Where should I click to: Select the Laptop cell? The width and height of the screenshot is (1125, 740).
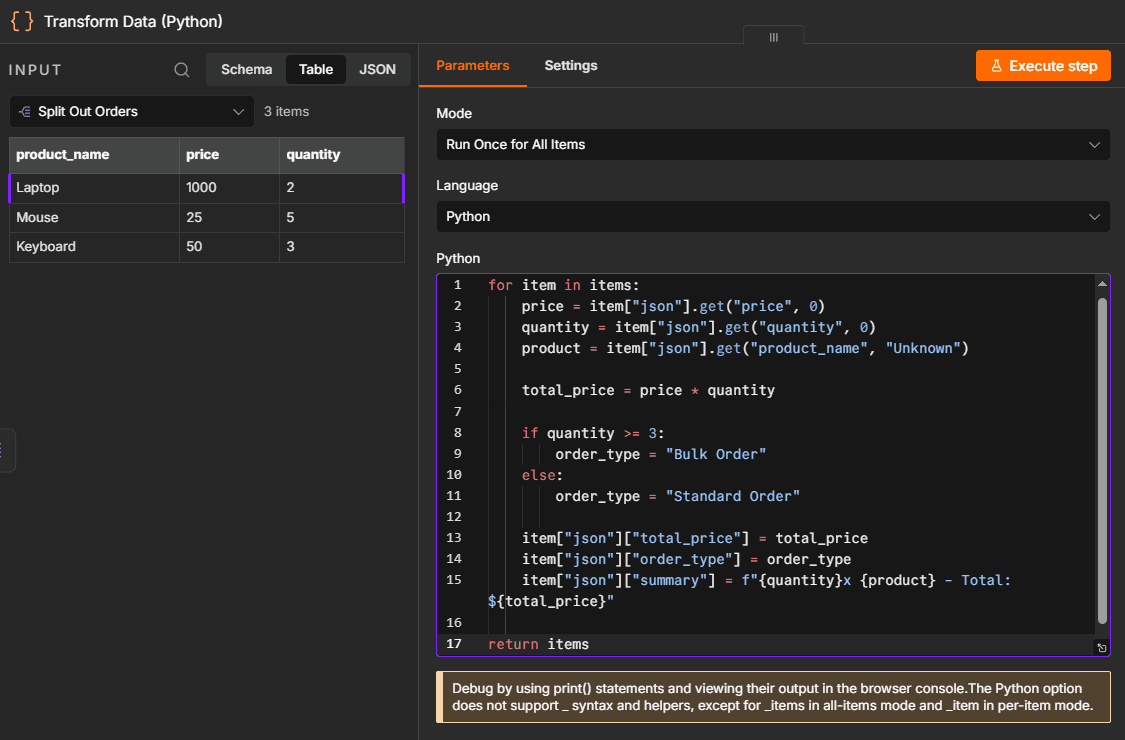point(94,188)
